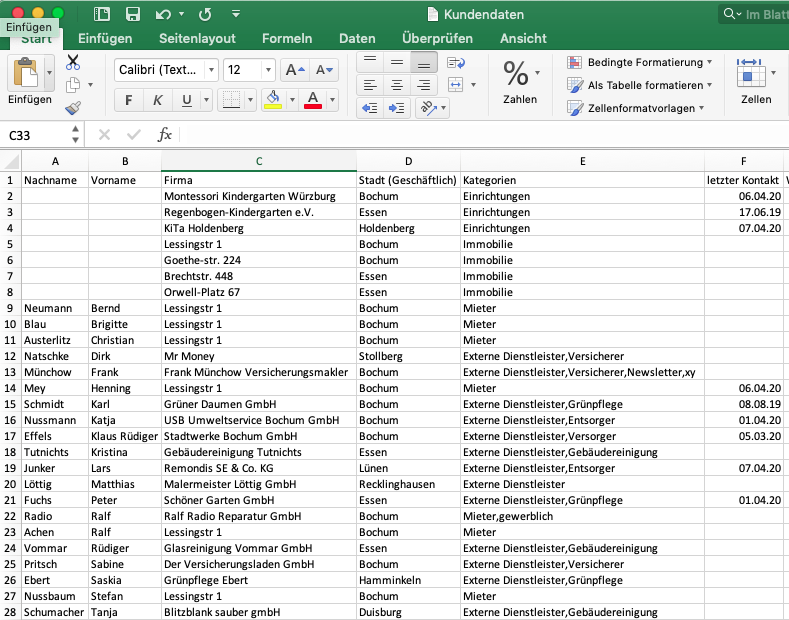The image size is (789, 620).
Task: Align text right
Action: point(424,85)
